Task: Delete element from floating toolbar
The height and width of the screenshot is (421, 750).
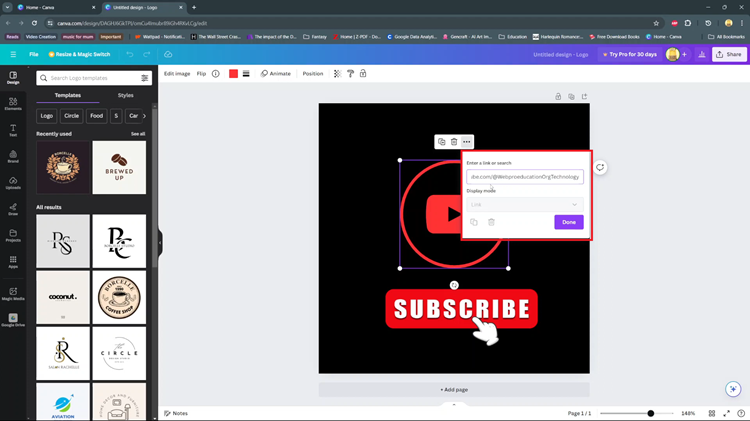Action: pos(454,142)
